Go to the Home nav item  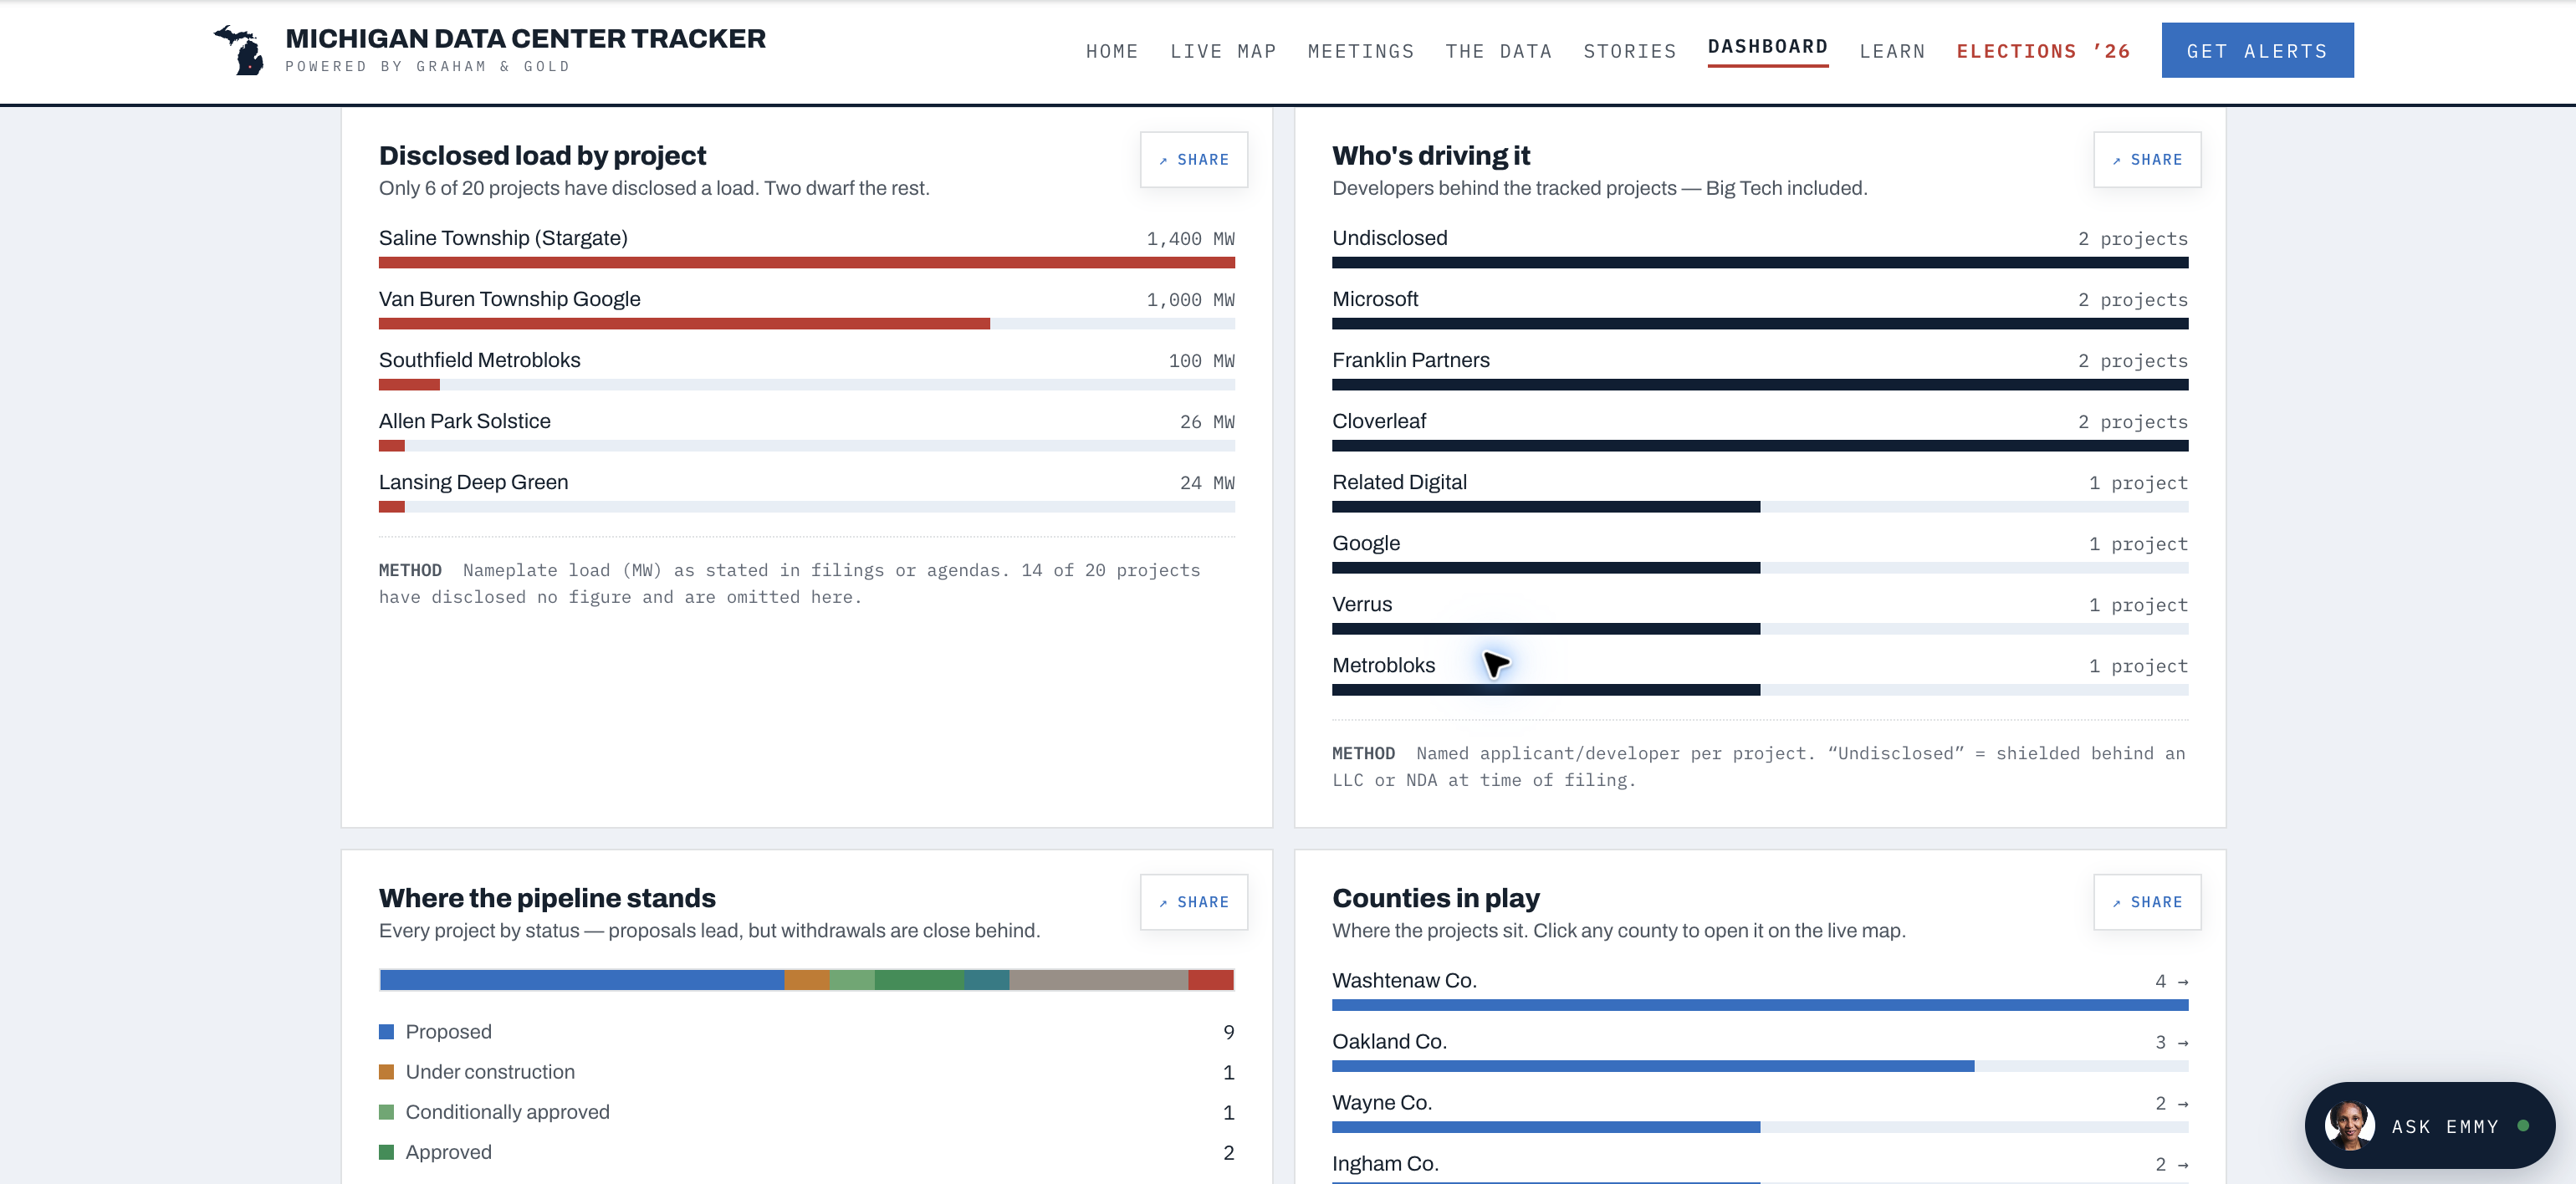pos(1112,51)
